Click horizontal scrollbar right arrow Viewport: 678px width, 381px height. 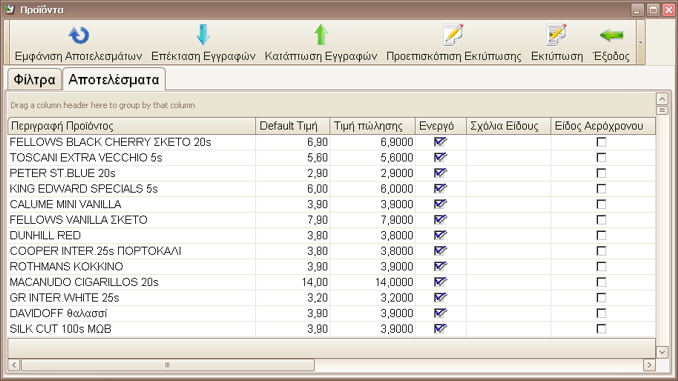pos(649,365)
